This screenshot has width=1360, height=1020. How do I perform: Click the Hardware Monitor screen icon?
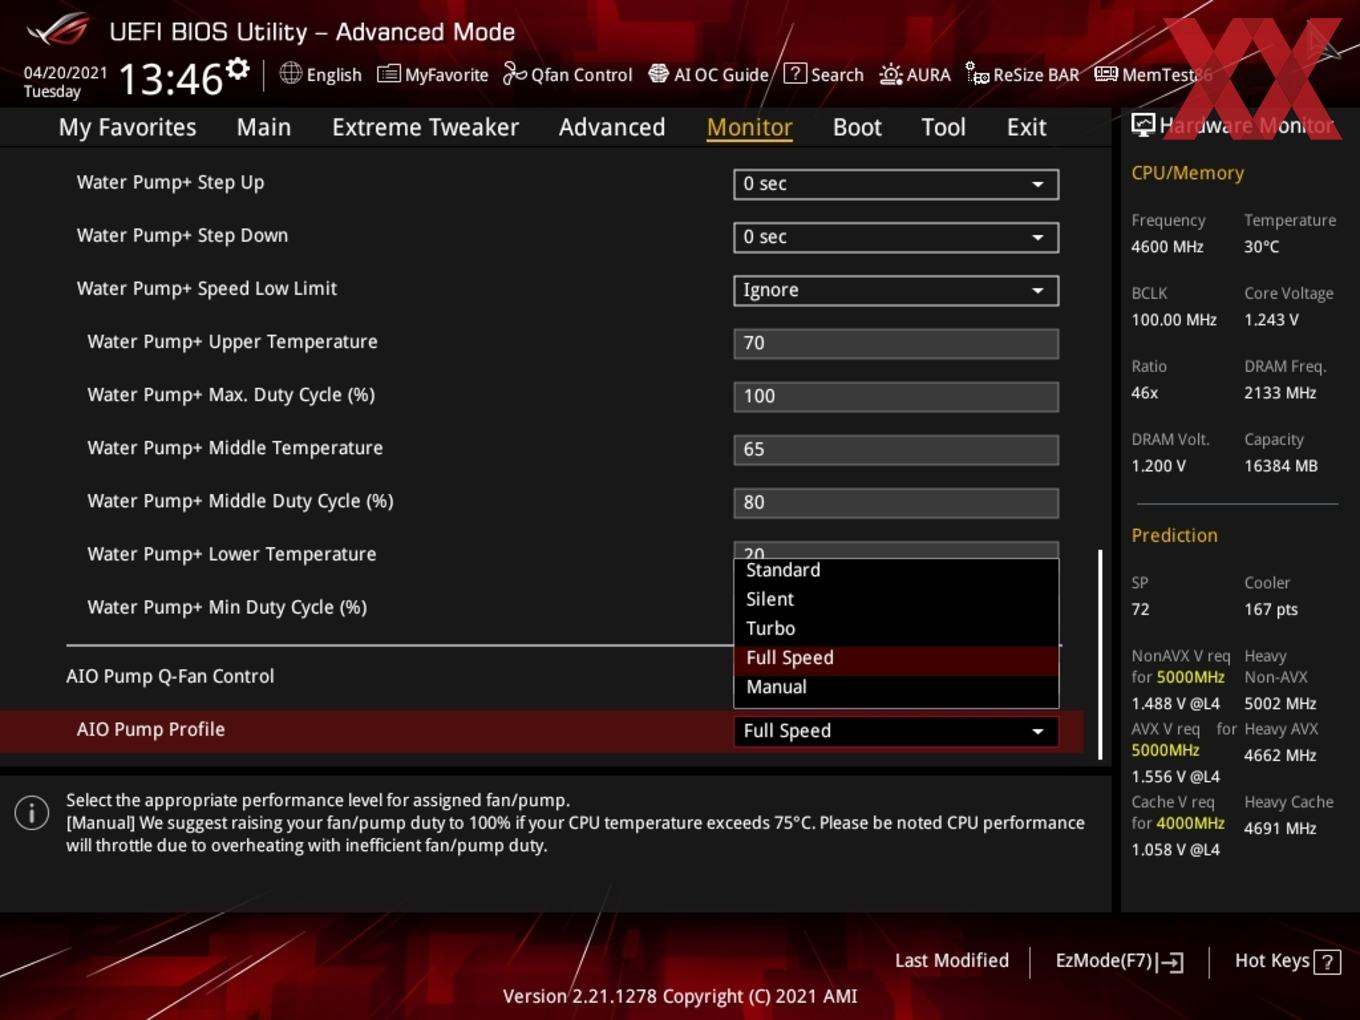1143,125
